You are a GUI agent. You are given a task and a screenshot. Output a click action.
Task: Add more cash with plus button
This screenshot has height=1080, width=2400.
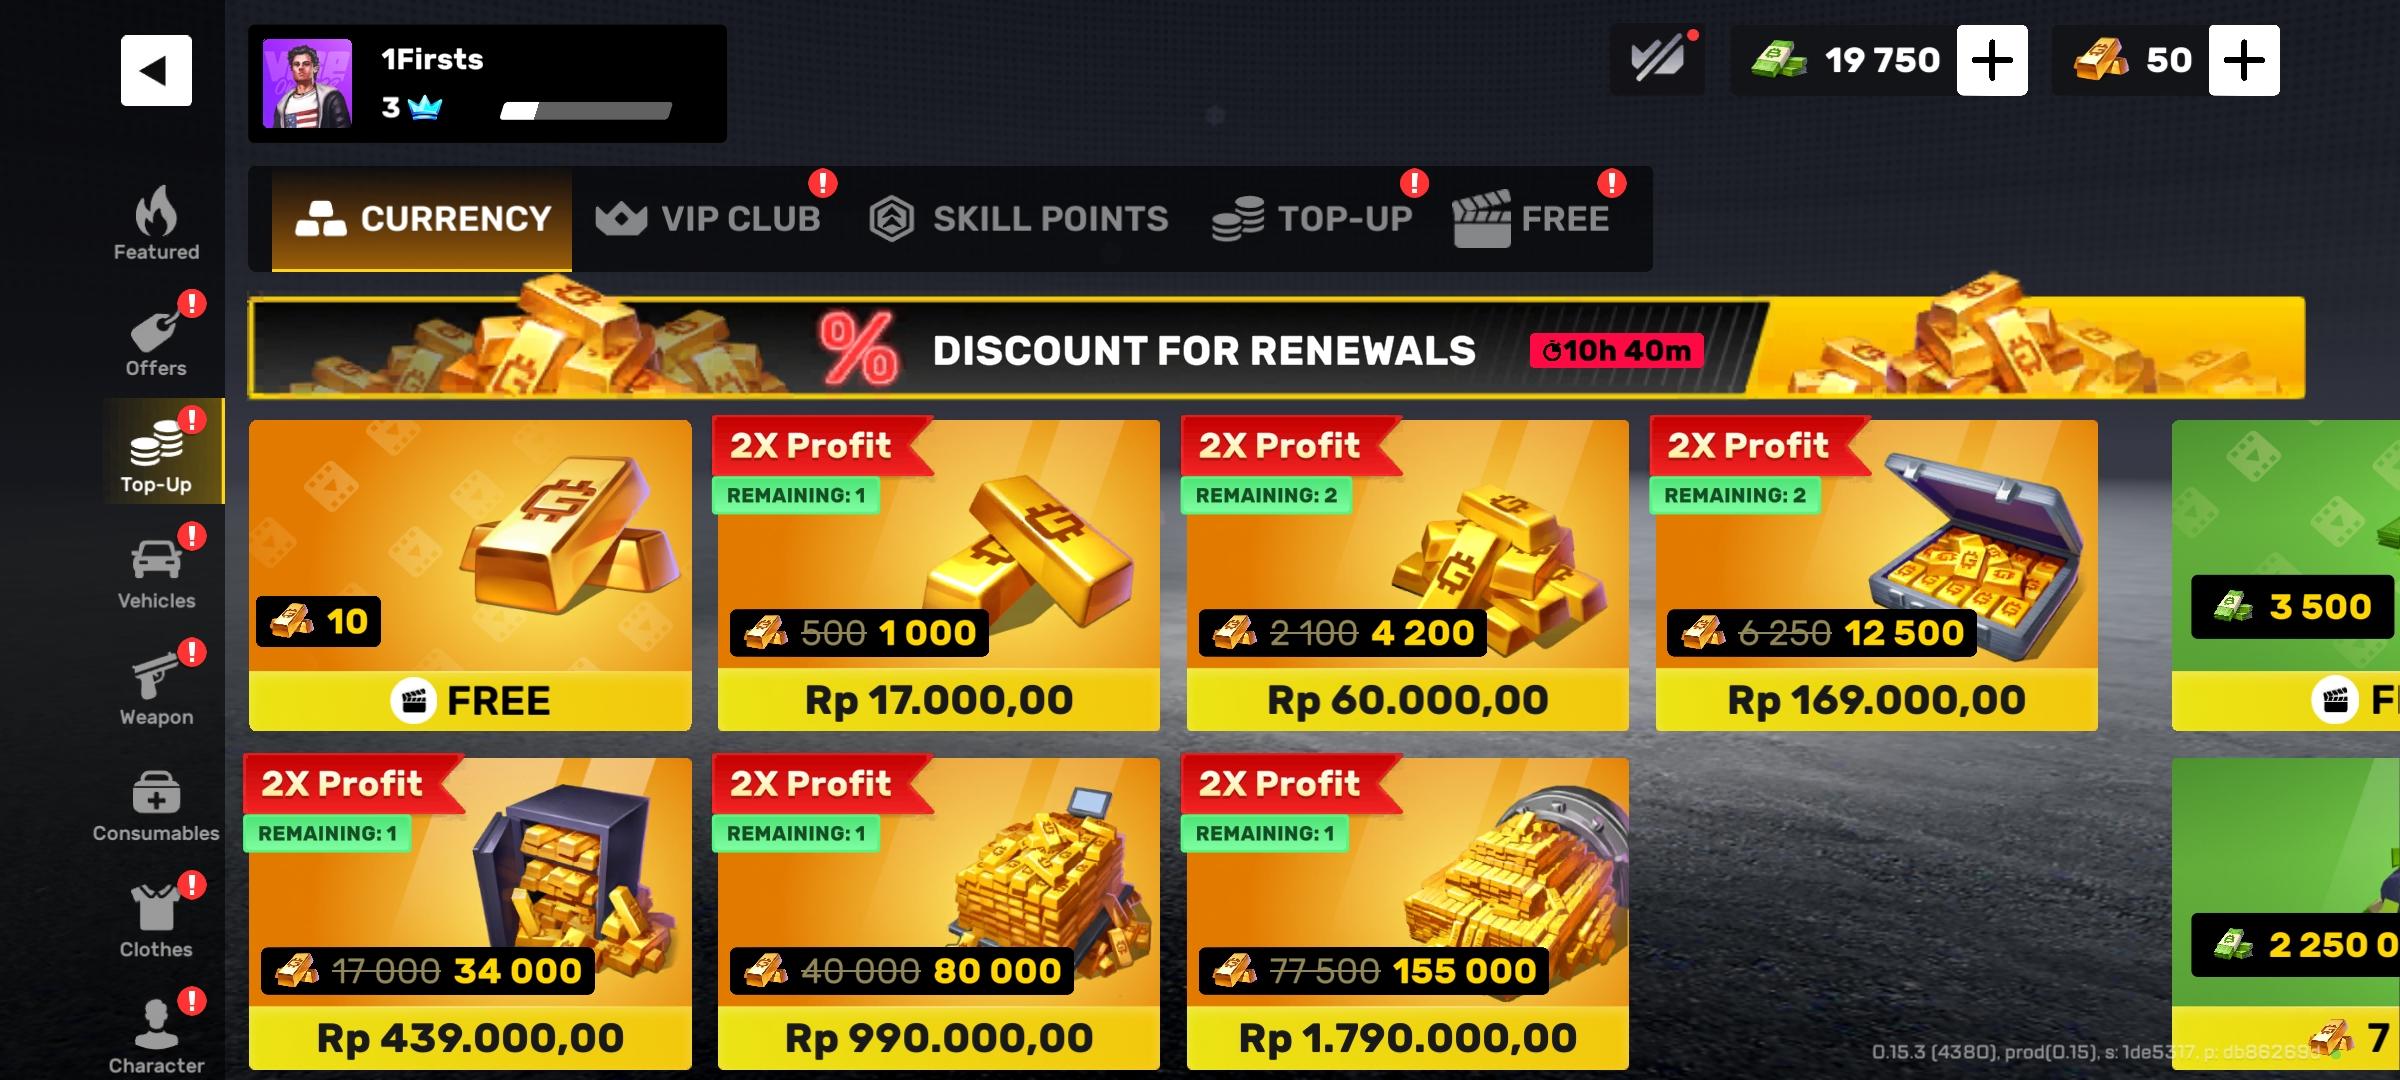1992,61
